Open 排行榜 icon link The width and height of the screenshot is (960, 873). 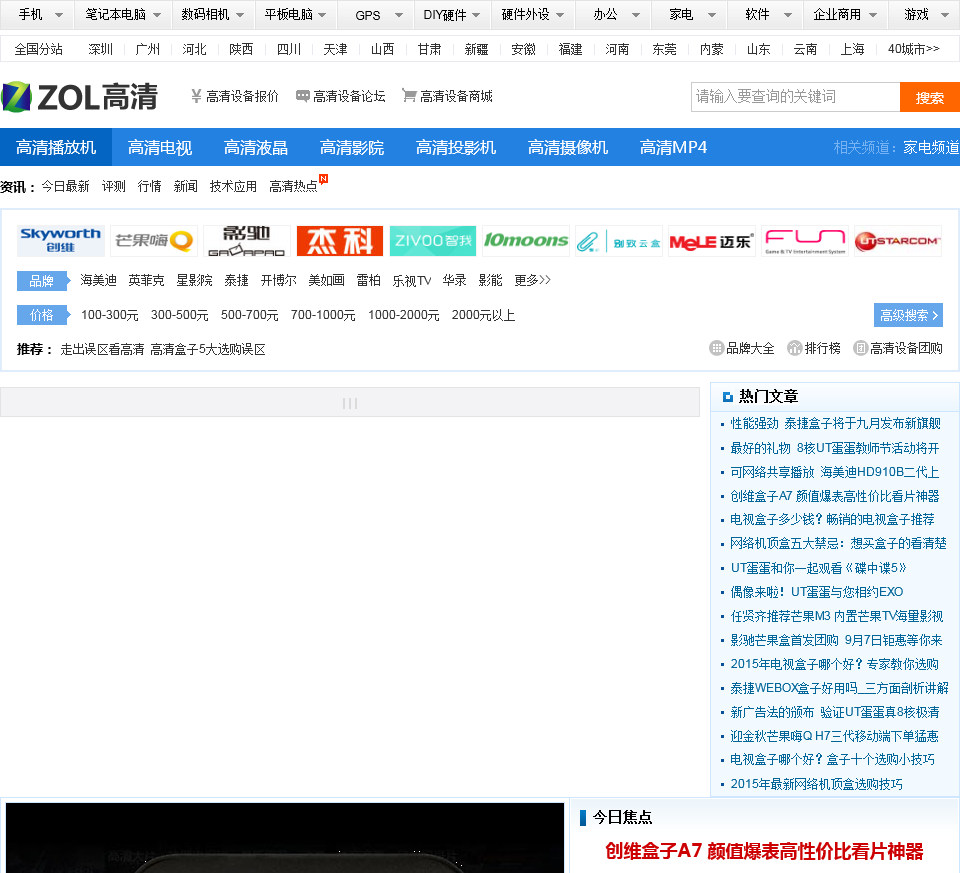[x=814, y=348]
